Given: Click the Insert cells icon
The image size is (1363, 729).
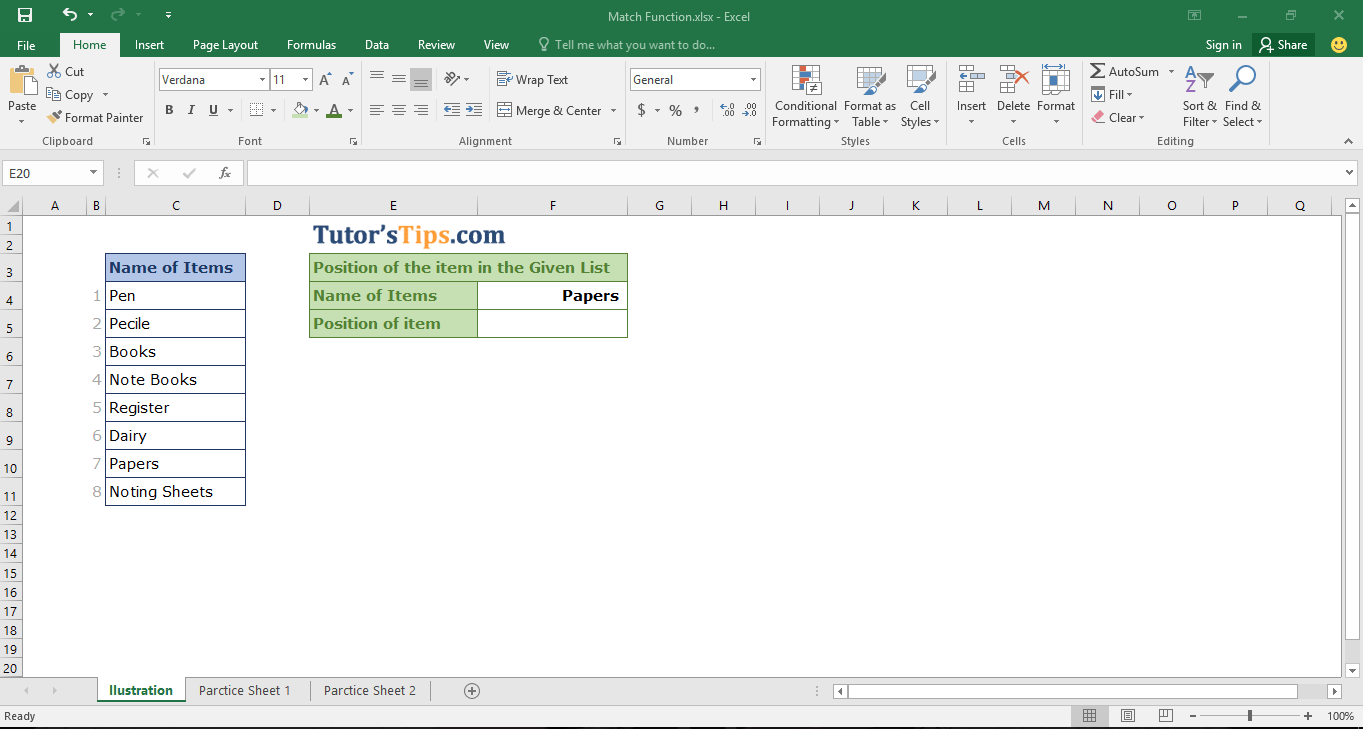Looking at the screenshot, I should (971, 80).
